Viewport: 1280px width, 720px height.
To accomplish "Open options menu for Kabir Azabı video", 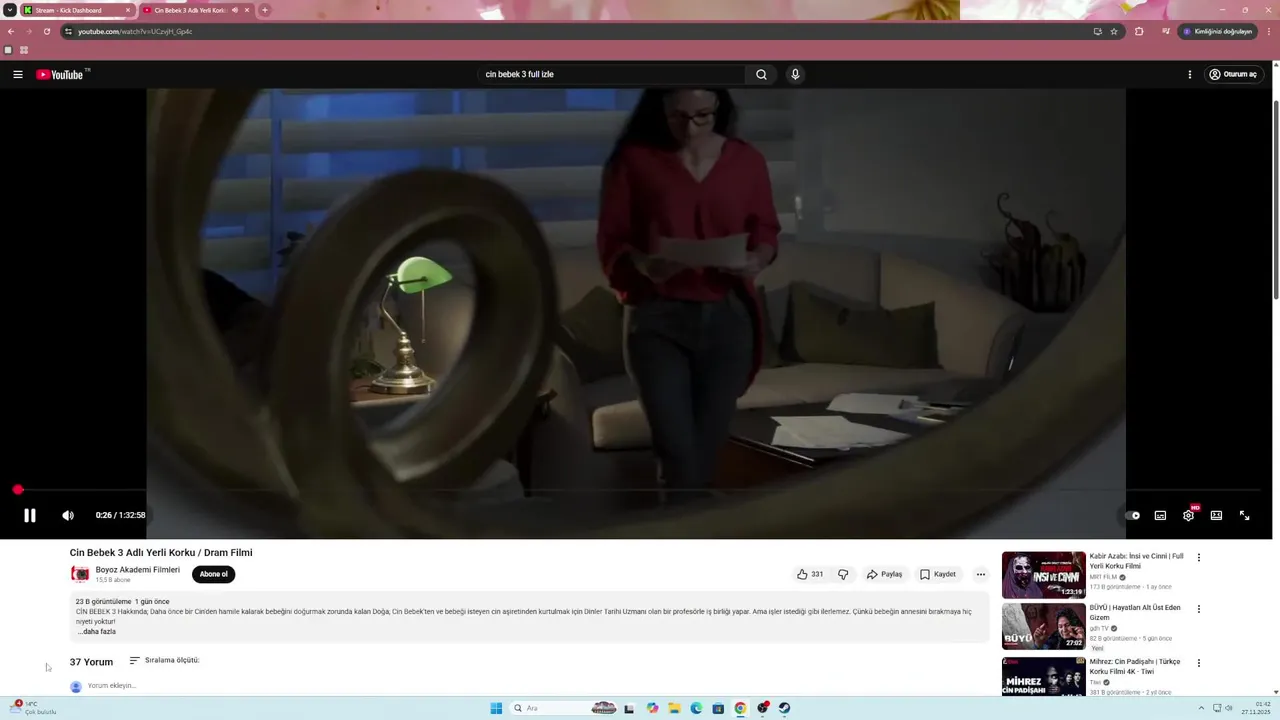I will pos(1199,557).
